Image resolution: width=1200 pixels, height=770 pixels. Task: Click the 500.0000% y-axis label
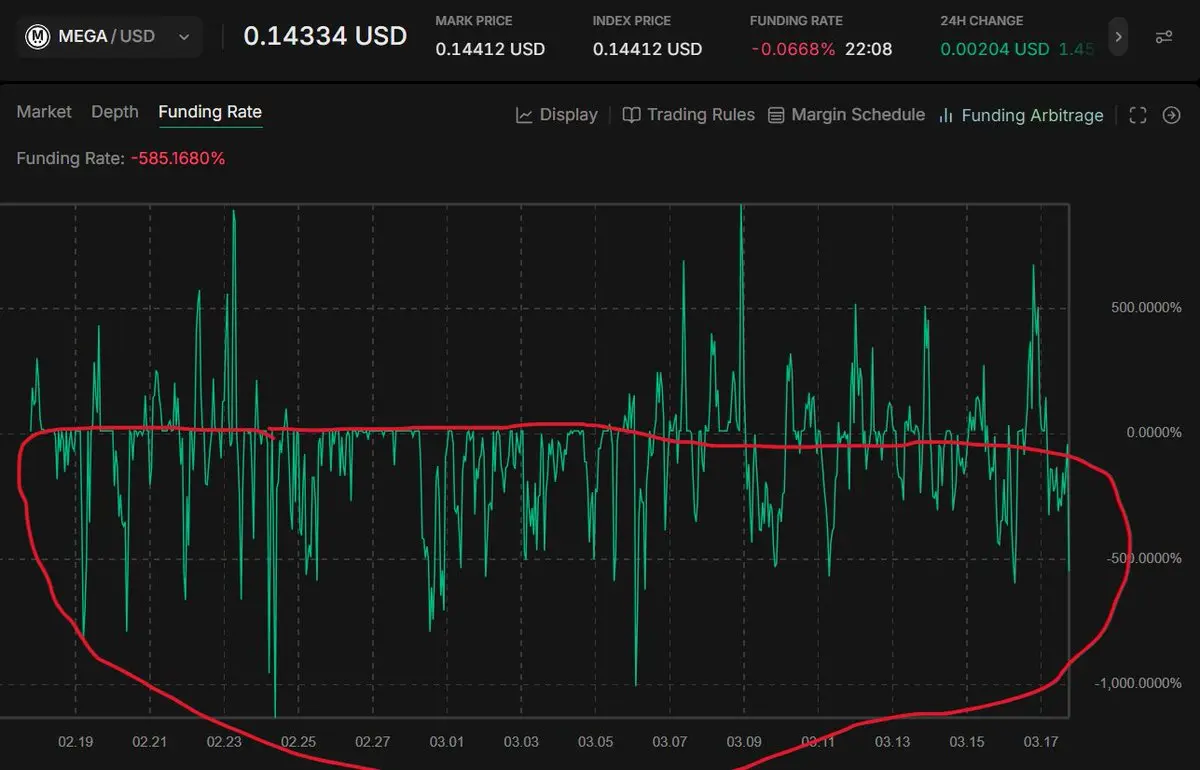(1146, 307)
